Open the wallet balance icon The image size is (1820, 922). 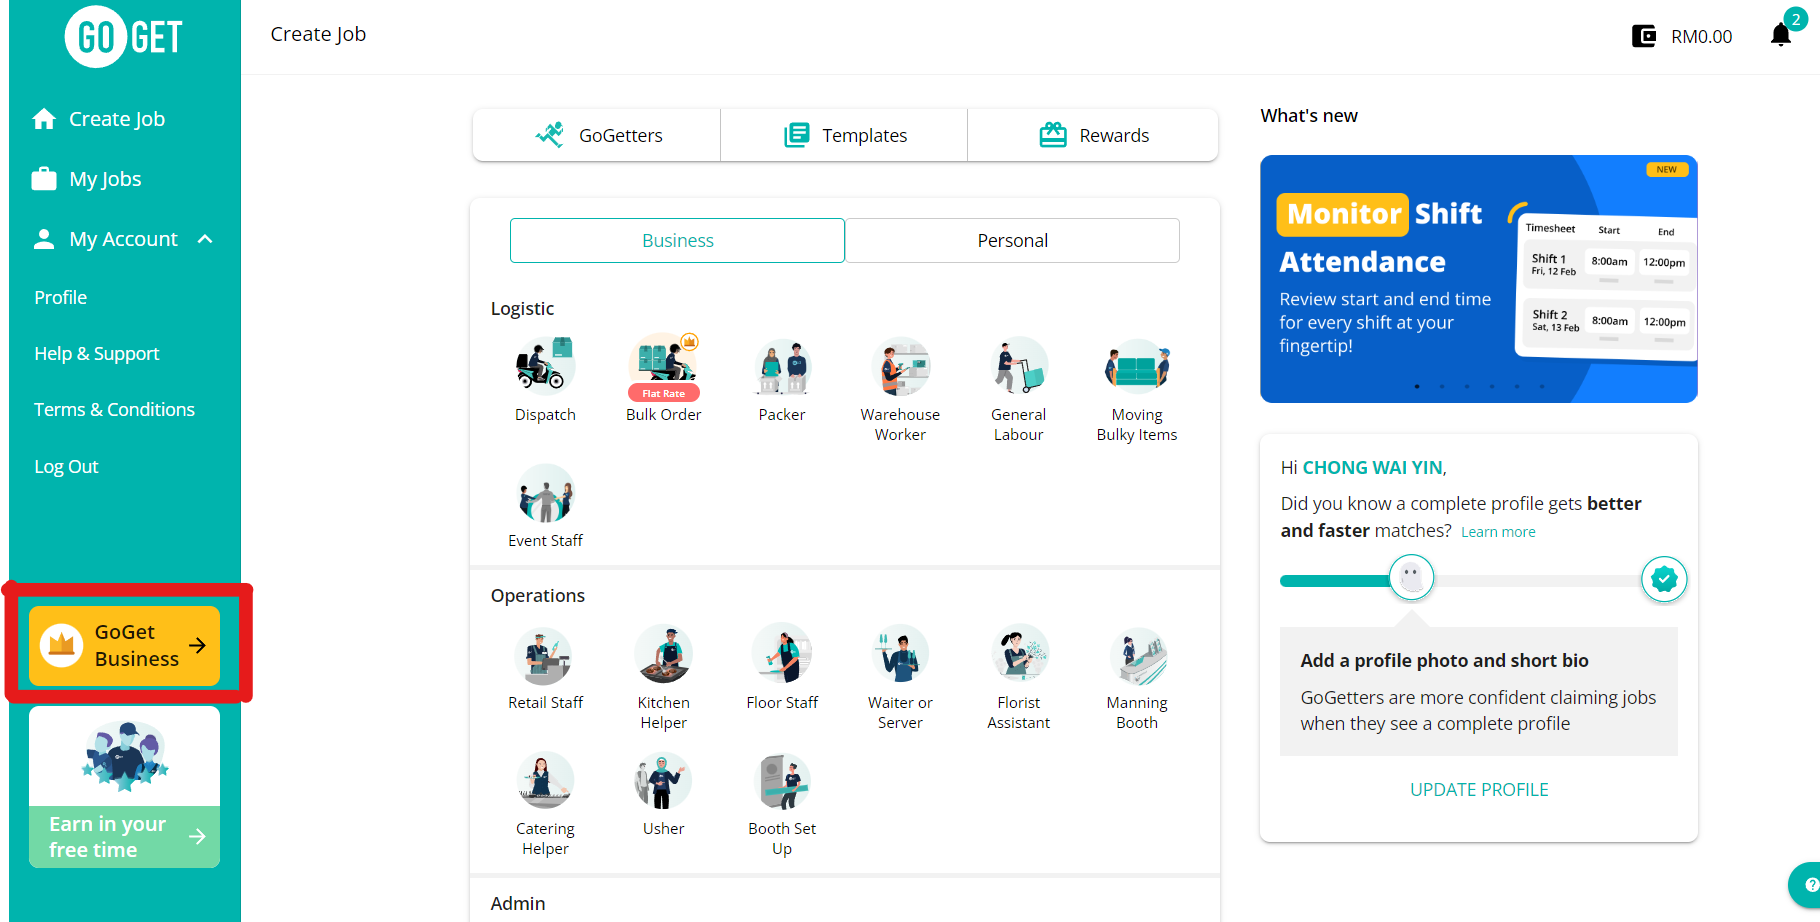click(1643, 37)
